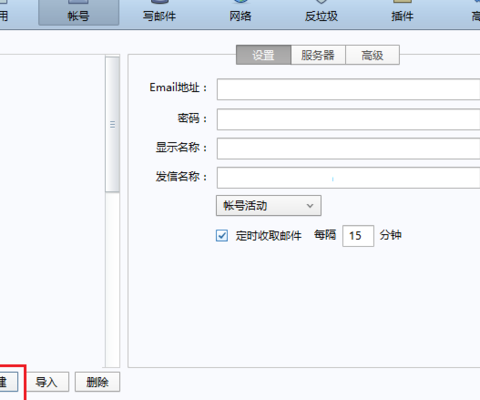Viewport: 480px width, 400px height.
Task: Focus the 显示名称 text field
Action: click(348, 149)
